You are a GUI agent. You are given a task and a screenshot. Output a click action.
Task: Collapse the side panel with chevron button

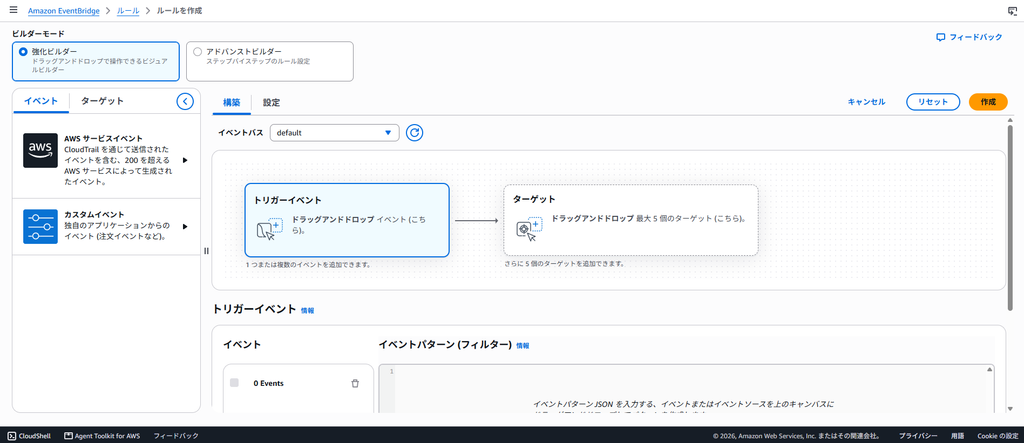(185, 101)
